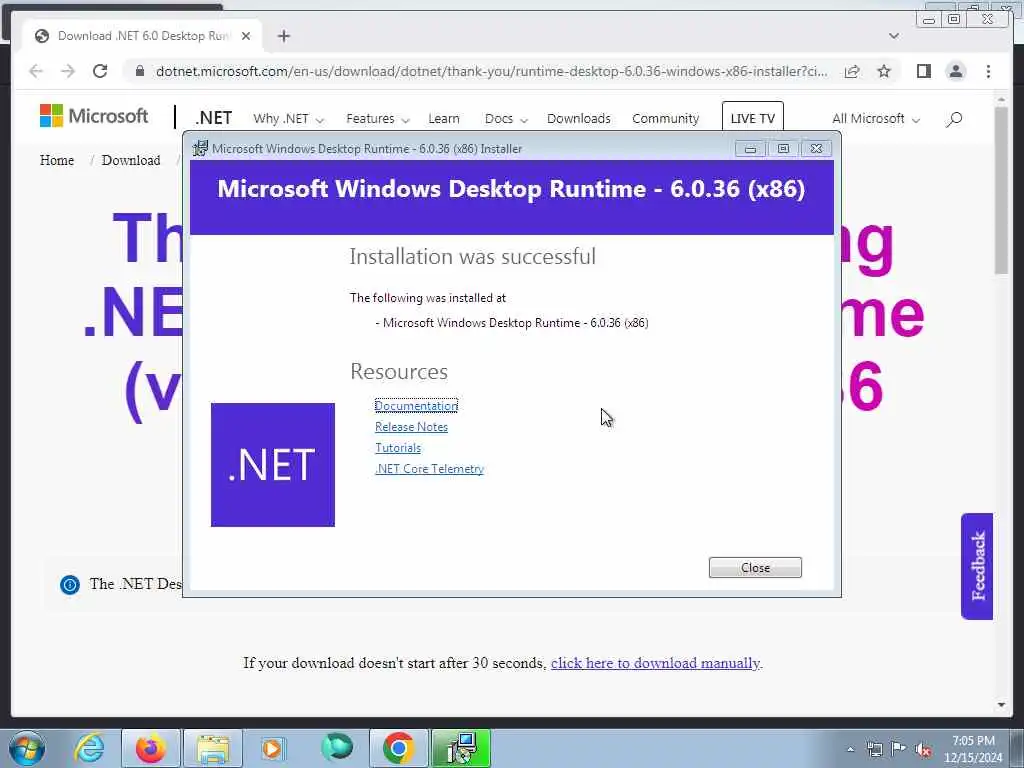Click the muted volume tray icon
Screen dimensions: 1024x768
923,749
